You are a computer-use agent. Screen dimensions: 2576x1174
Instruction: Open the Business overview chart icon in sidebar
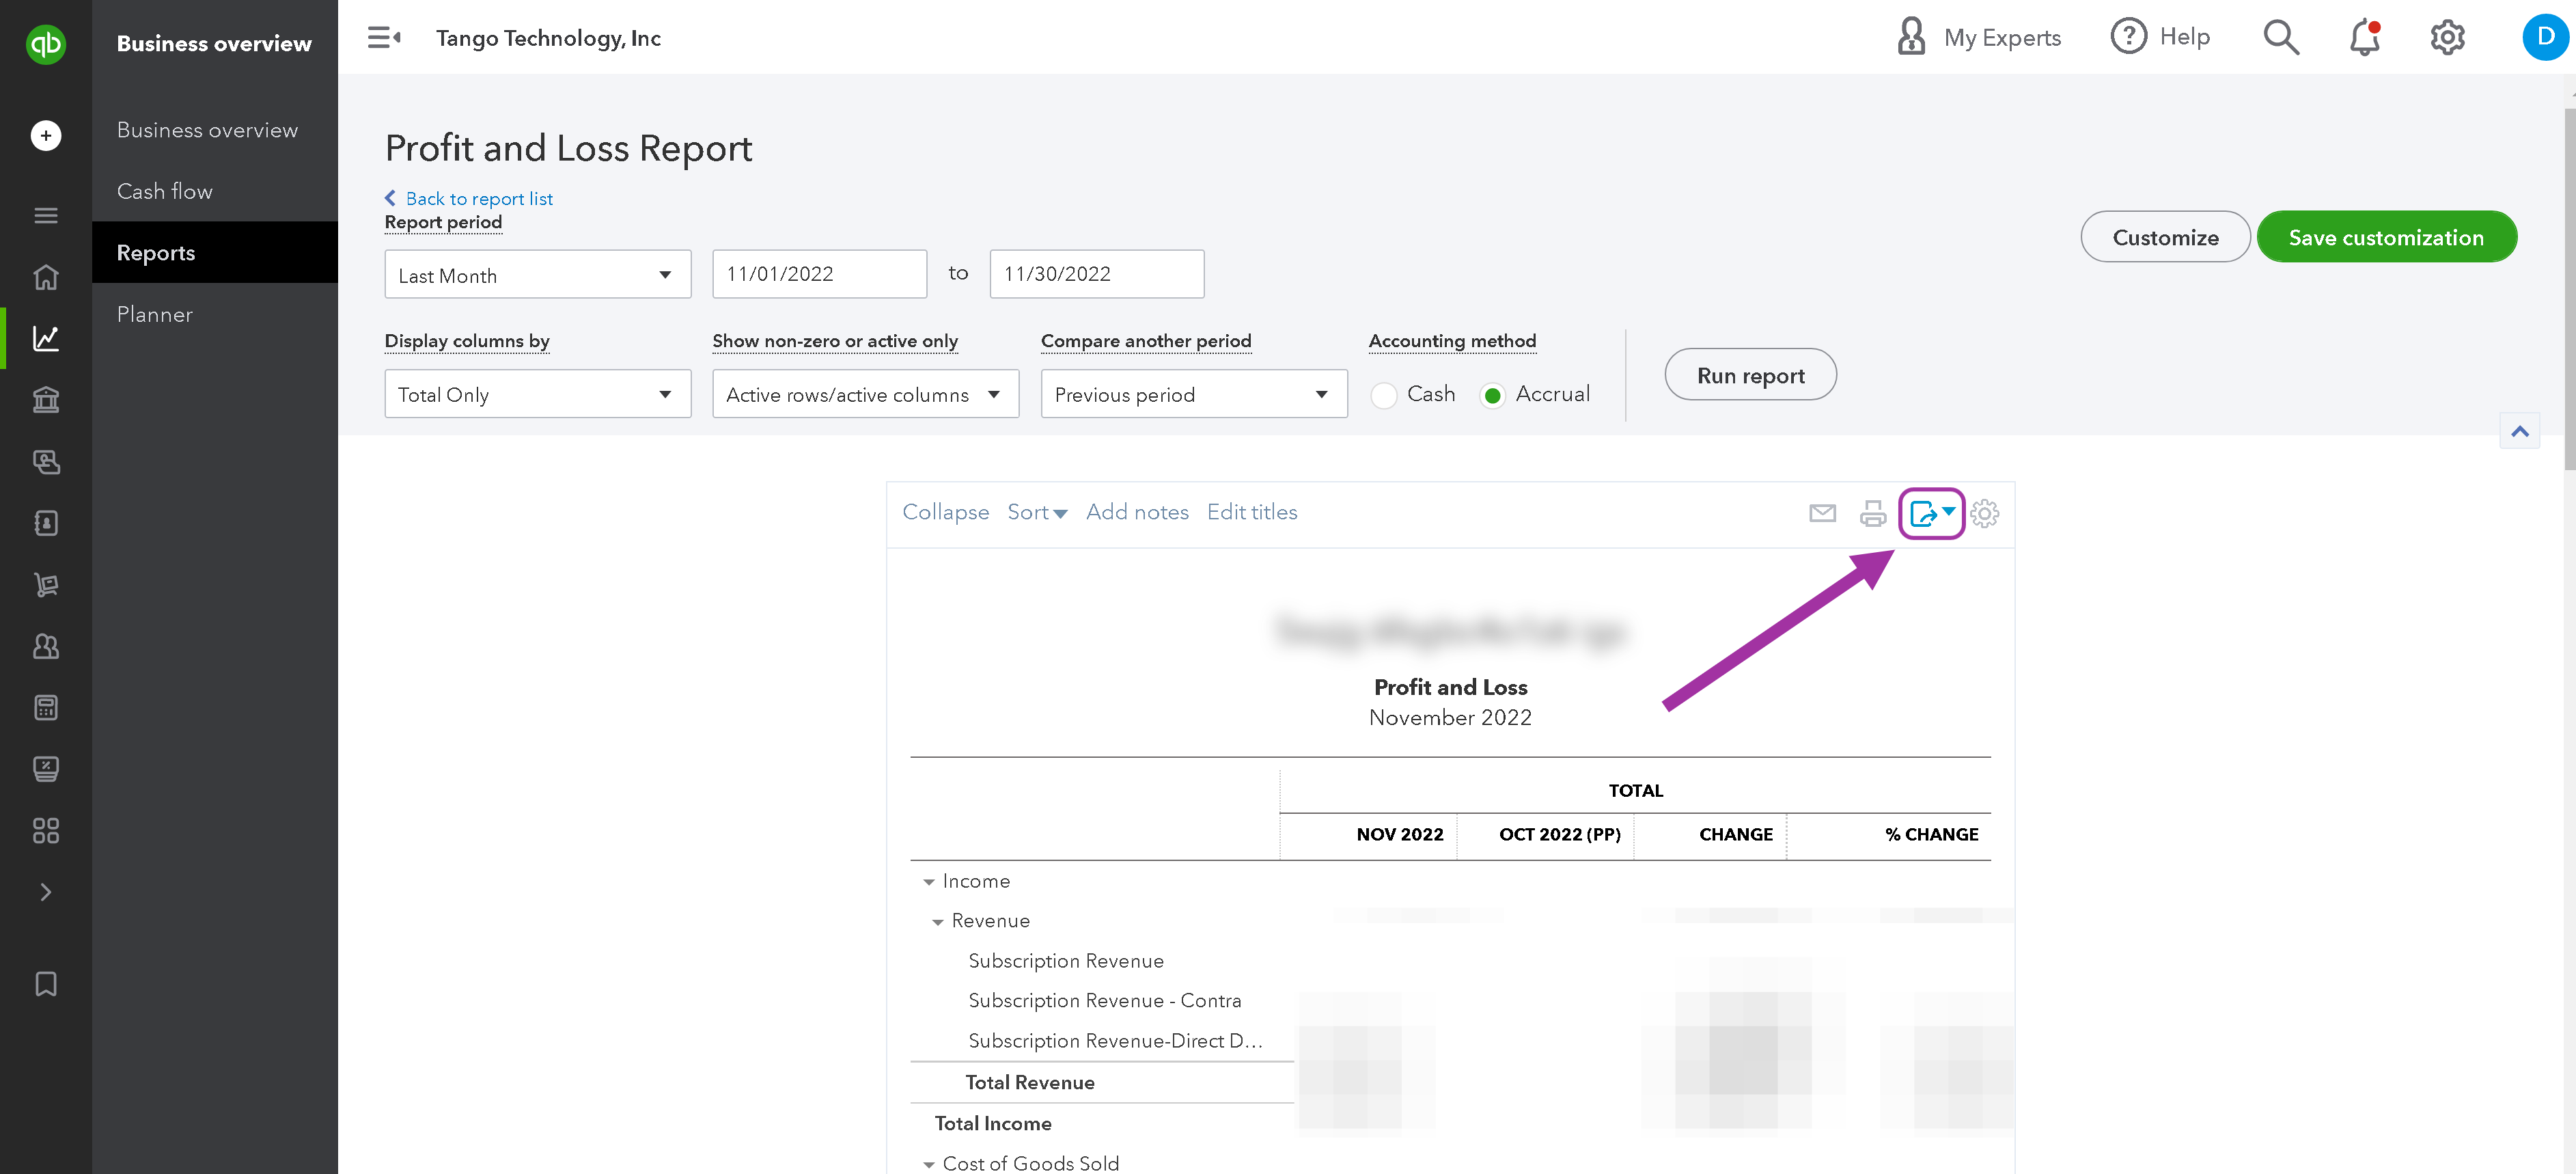click(45, 338)
